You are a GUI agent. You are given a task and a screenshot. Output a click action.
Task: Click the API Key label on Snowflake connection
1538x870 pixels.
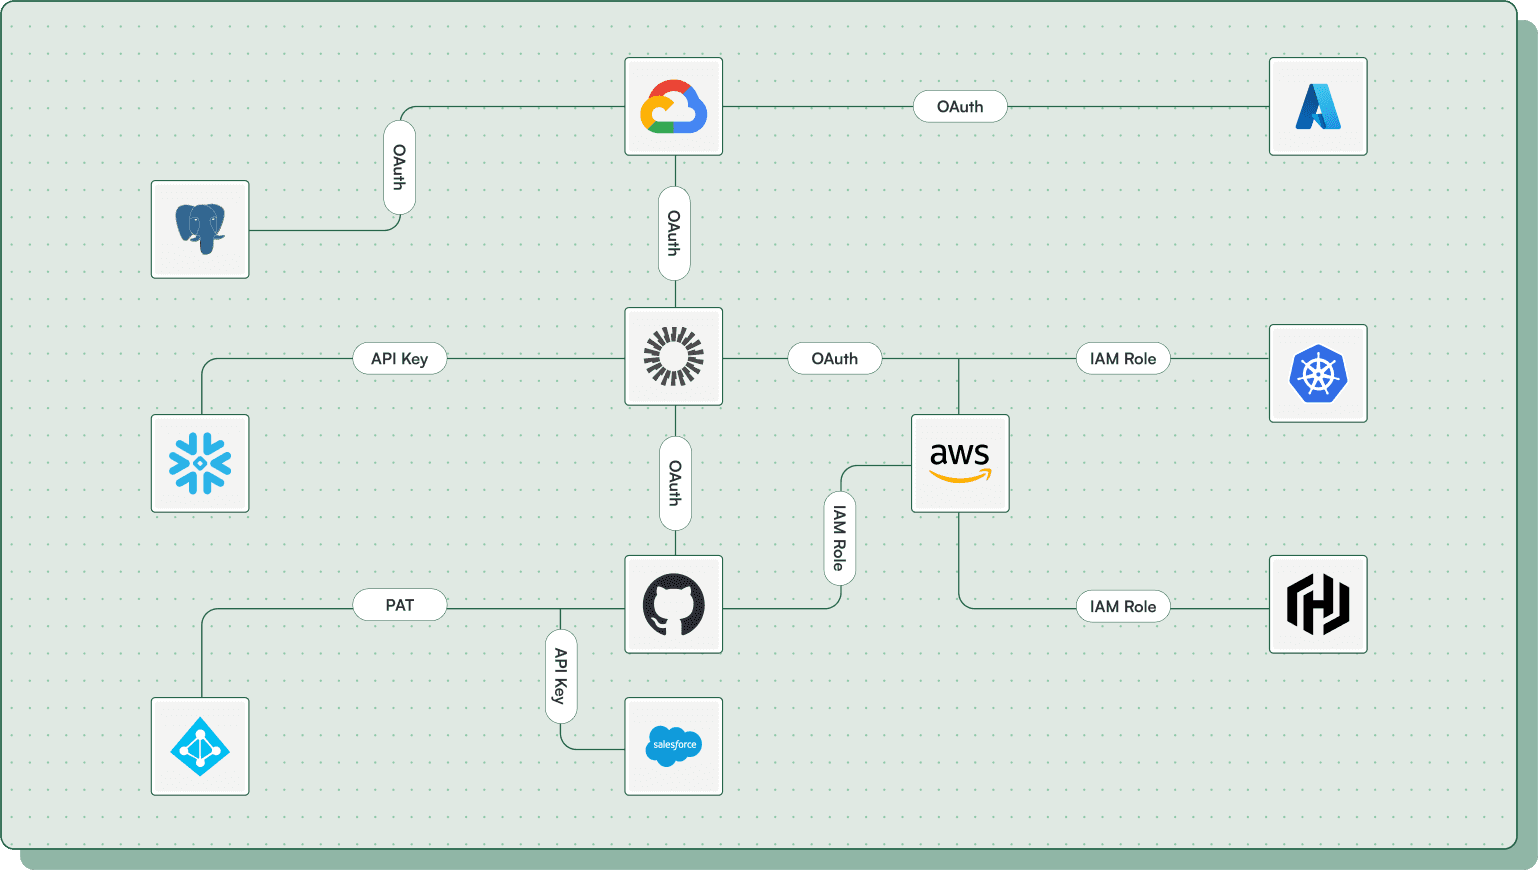[x=400, y=358]
